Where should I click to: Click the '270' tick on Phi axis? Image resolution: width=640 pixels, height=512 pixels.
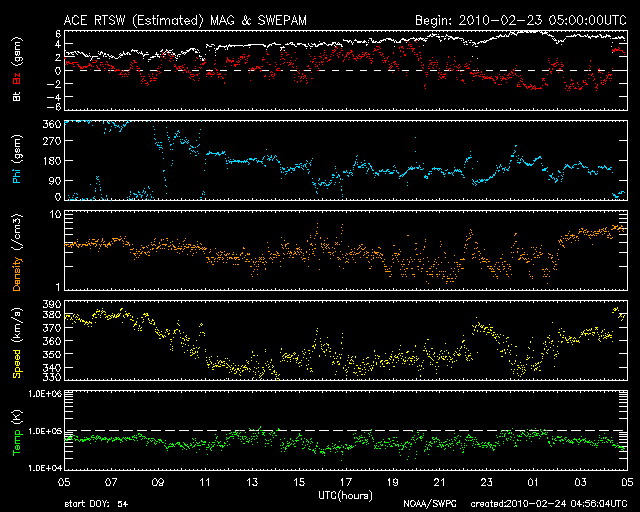(52, 141)
